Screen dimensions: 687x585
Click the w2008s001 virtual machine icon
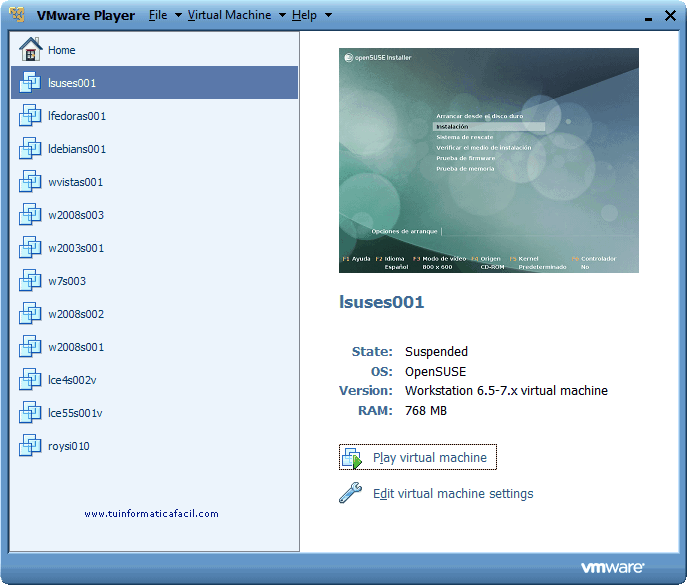30,347
